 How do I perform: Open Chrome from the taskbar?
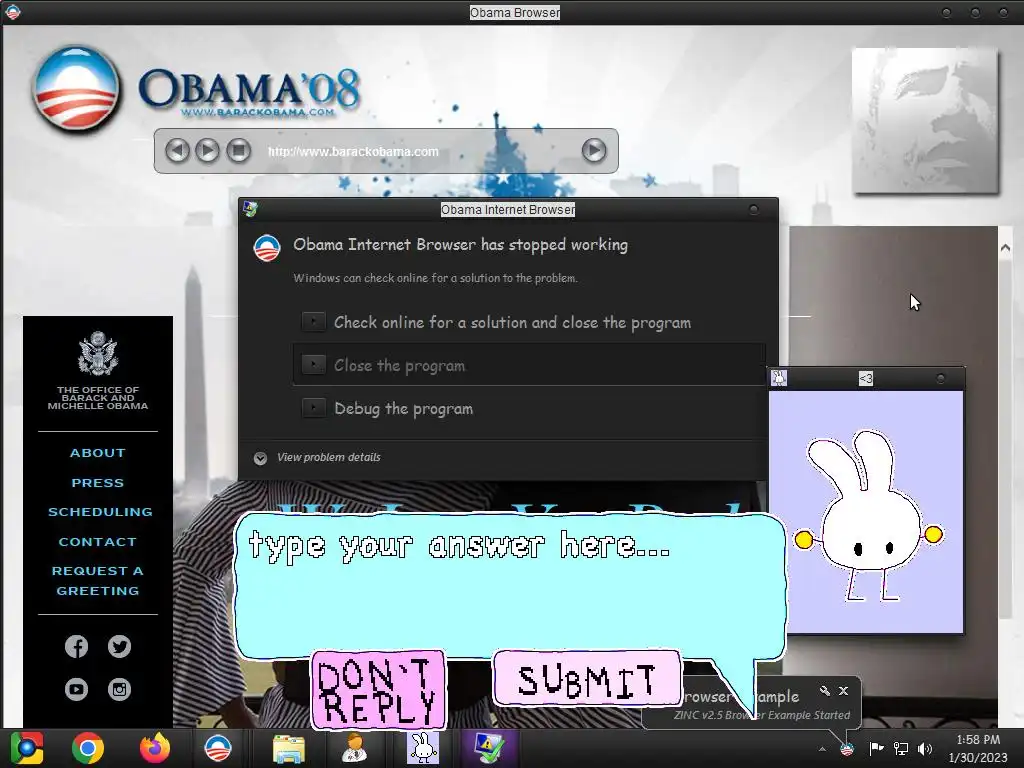88,748
